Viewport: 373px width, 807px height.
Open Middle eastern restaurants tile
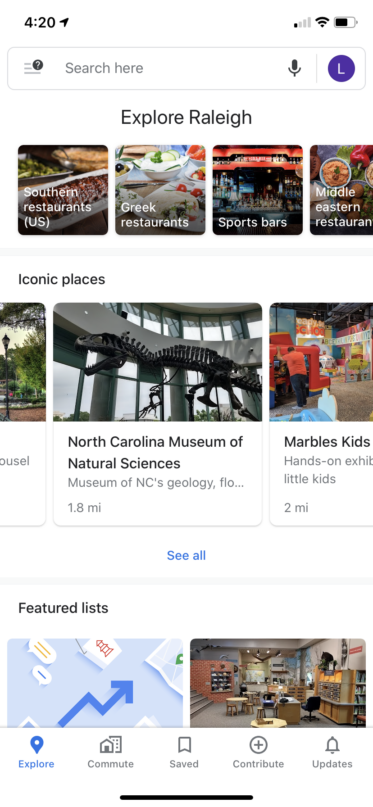(x=342, y=190)
